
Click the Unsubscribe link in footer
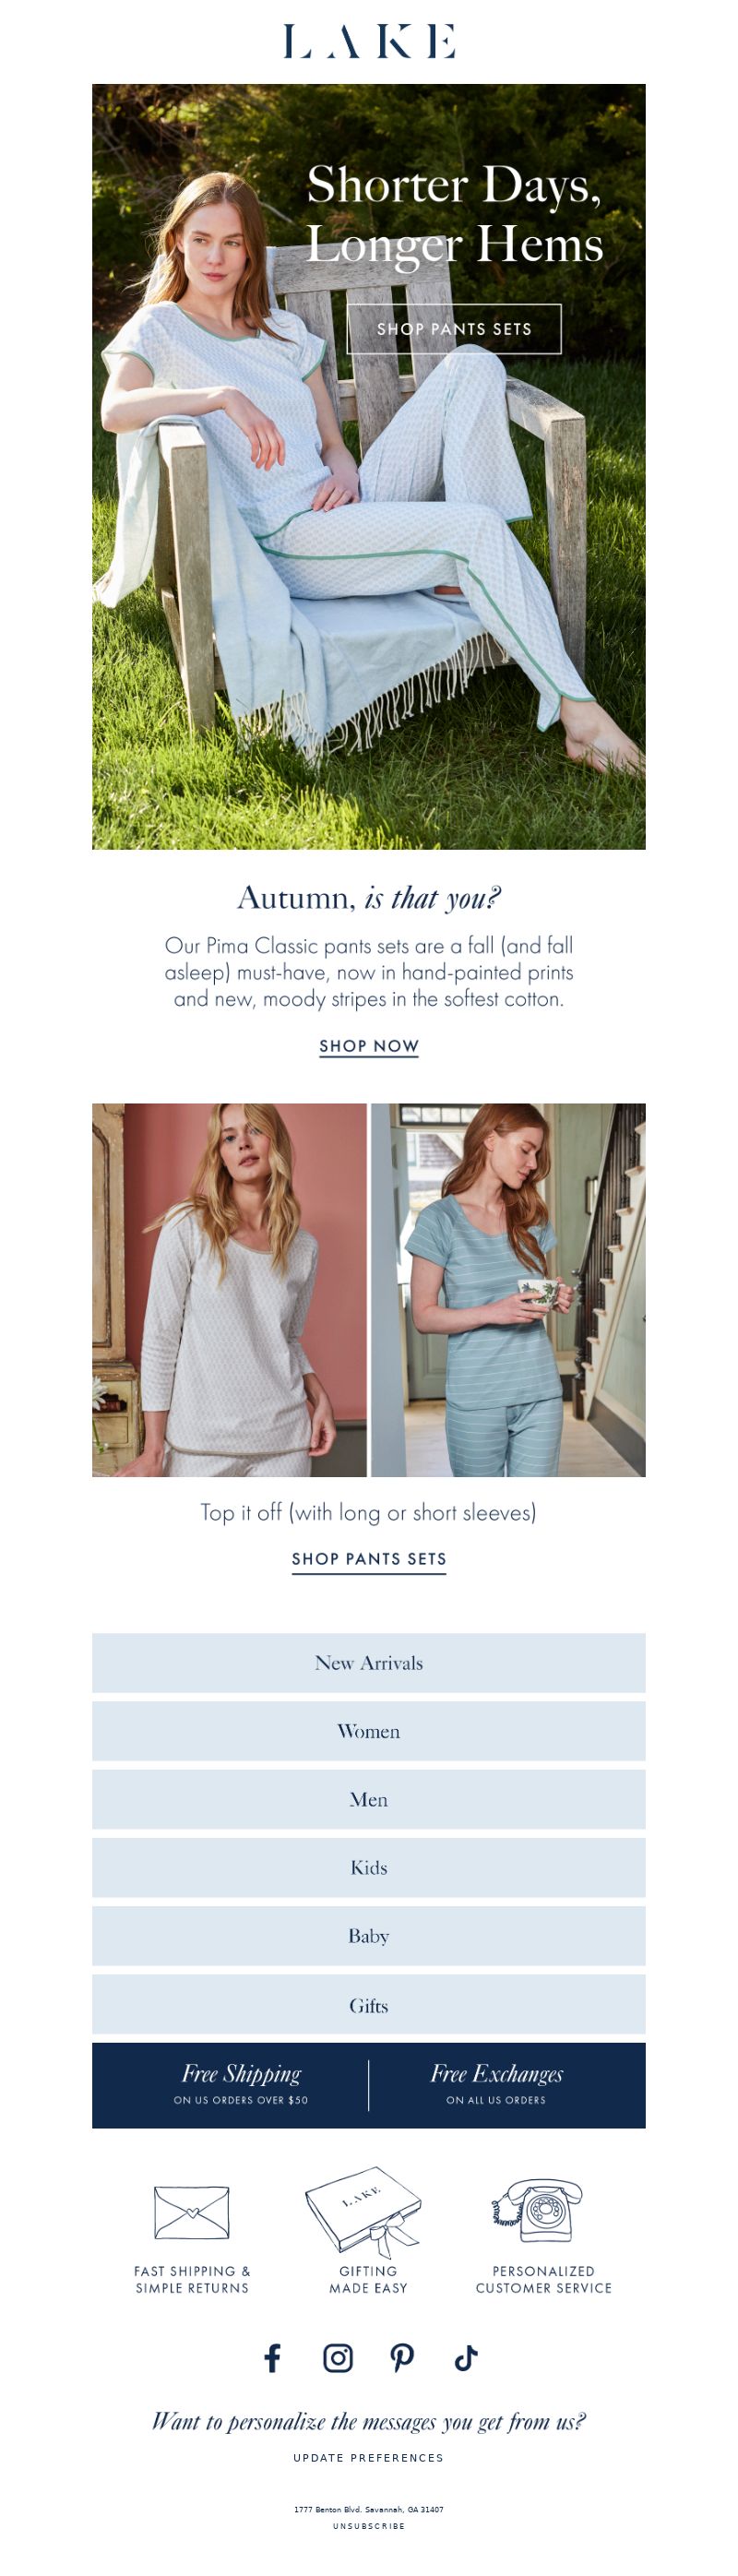tap(369, 2525)
